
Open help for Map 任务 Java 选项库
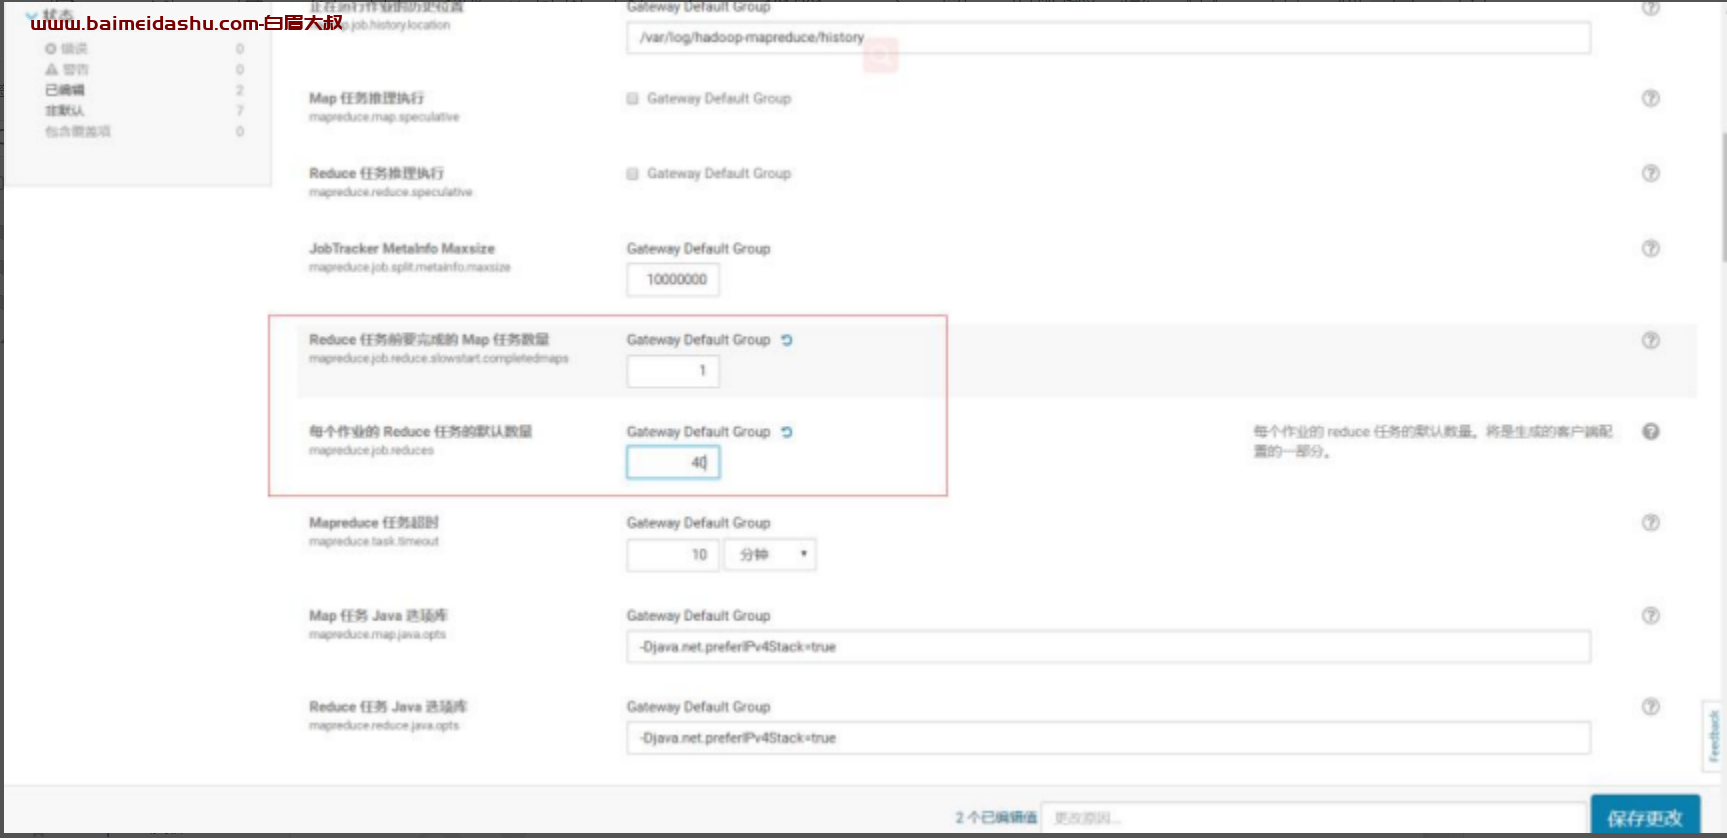pos(1650,615)
